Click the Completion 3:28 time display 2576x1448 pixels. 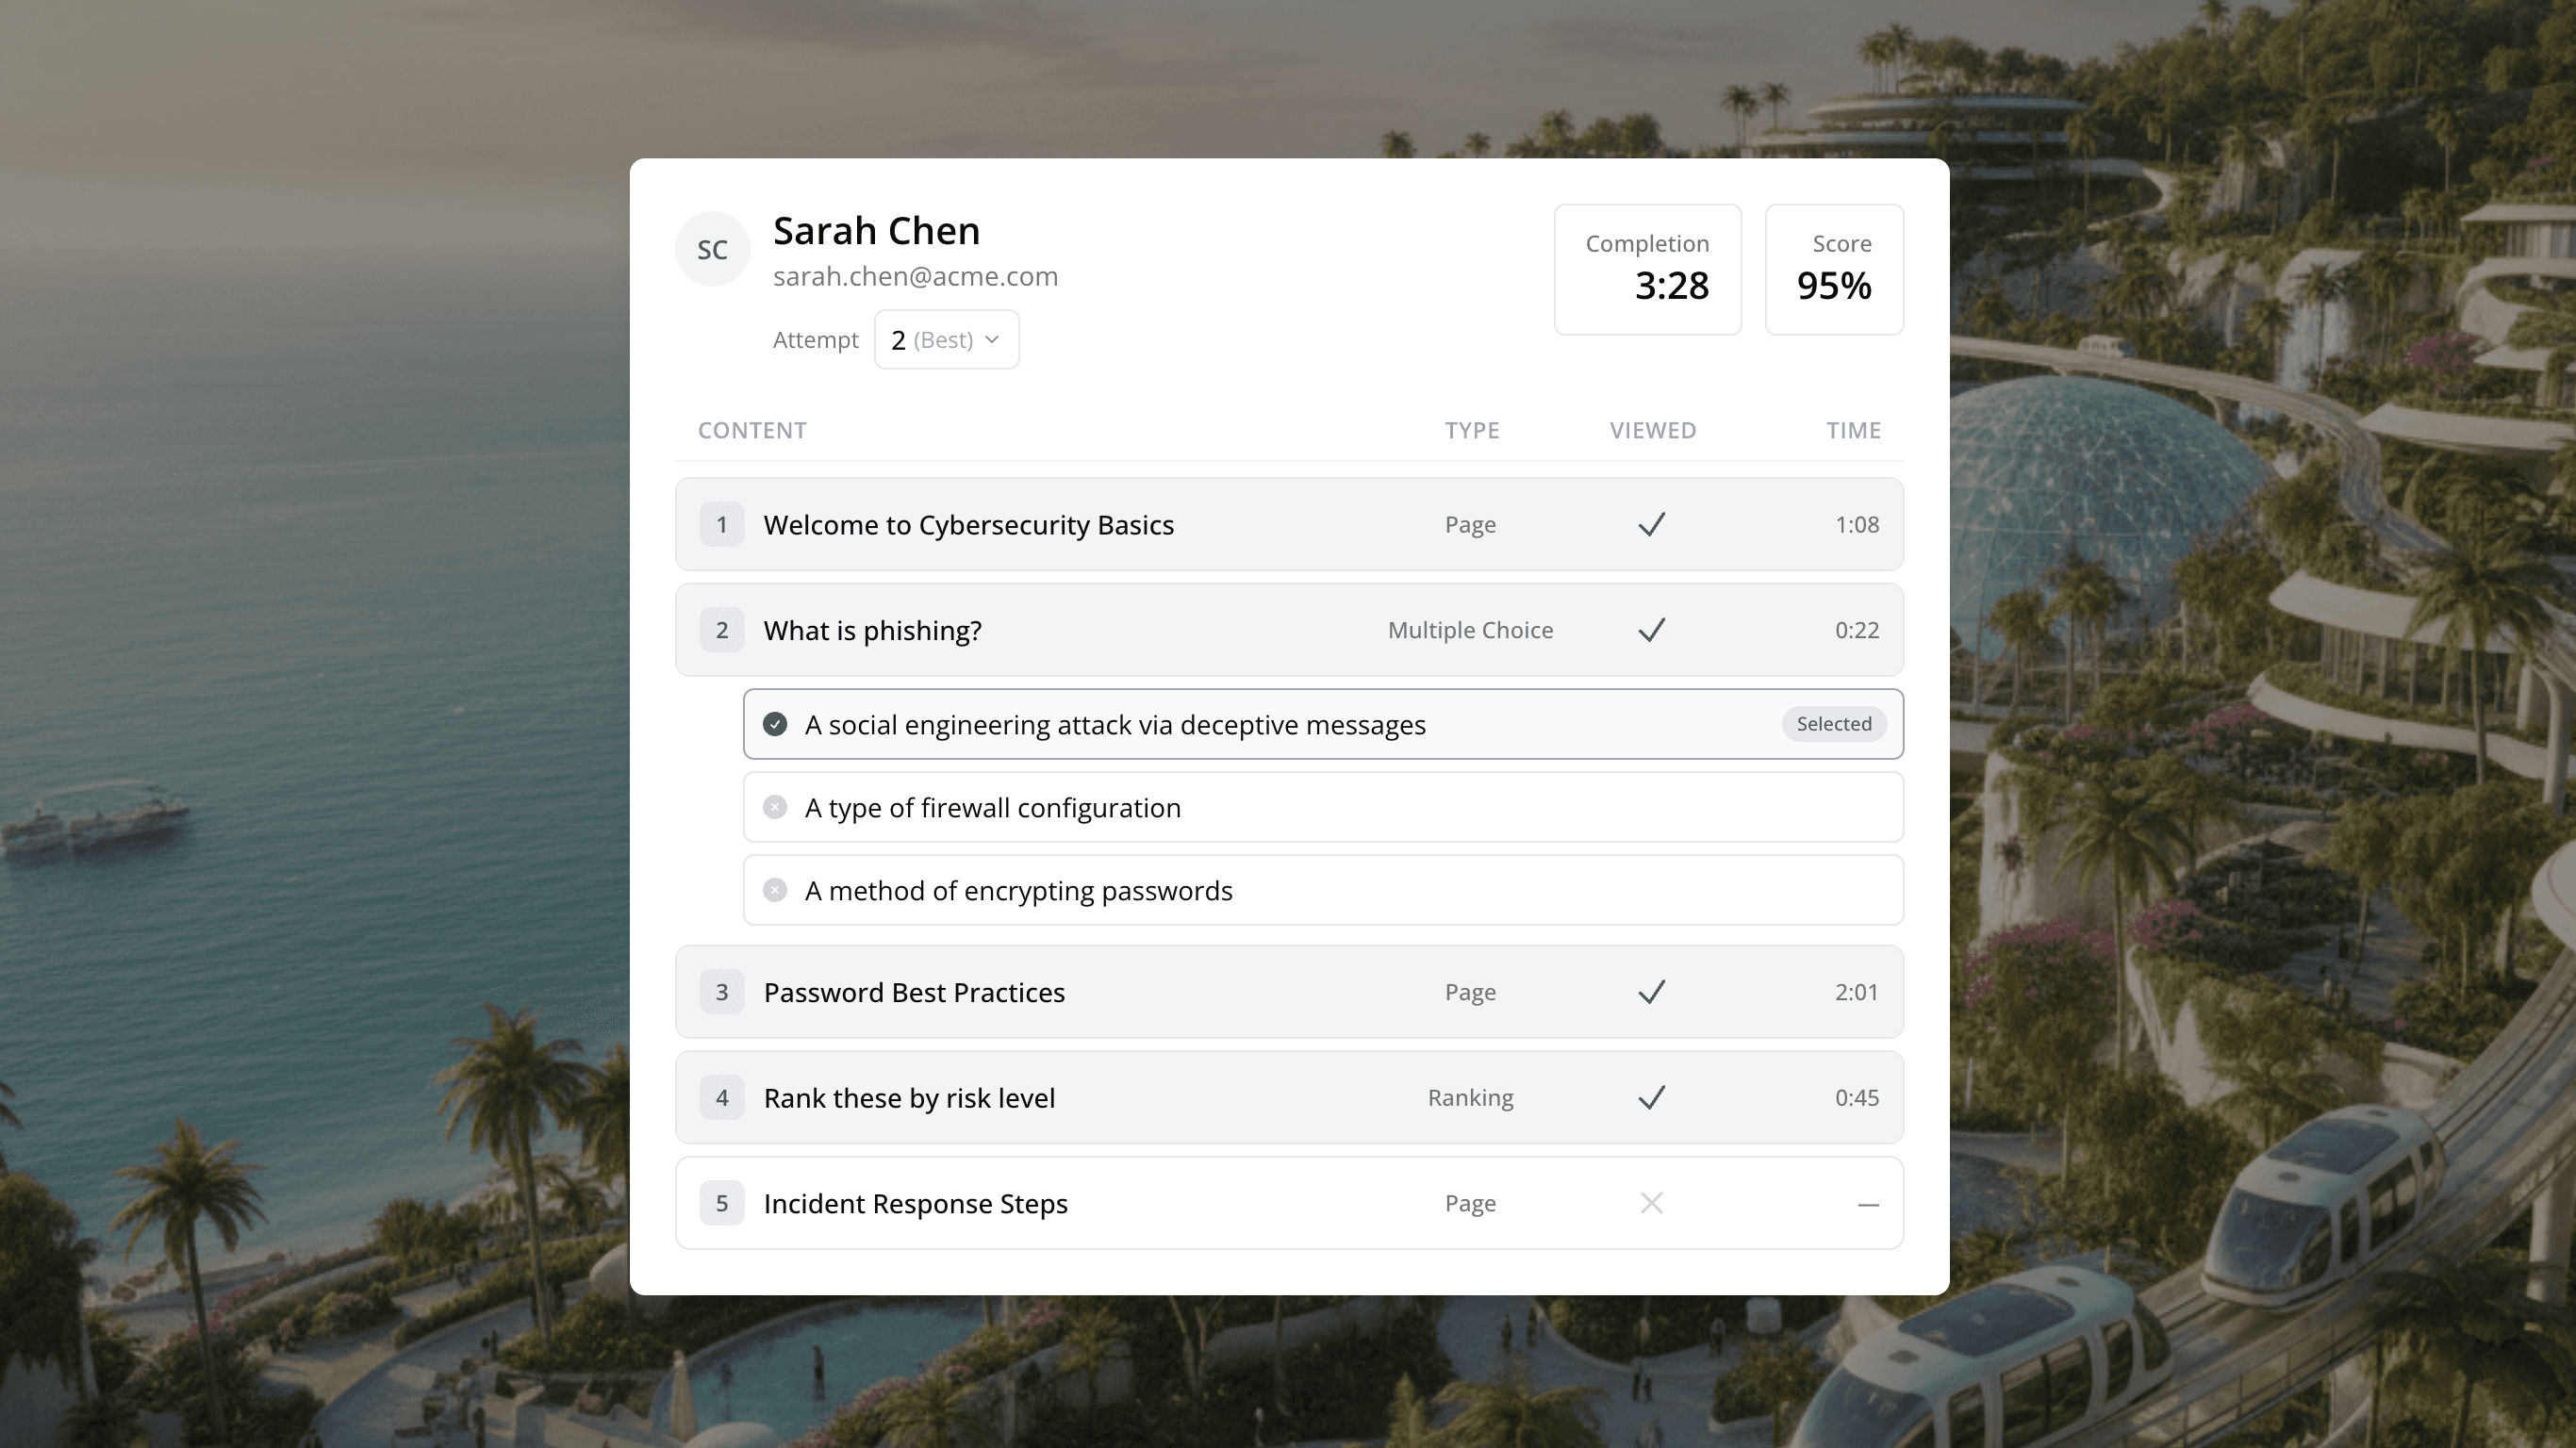click(x=1647, y=269)
